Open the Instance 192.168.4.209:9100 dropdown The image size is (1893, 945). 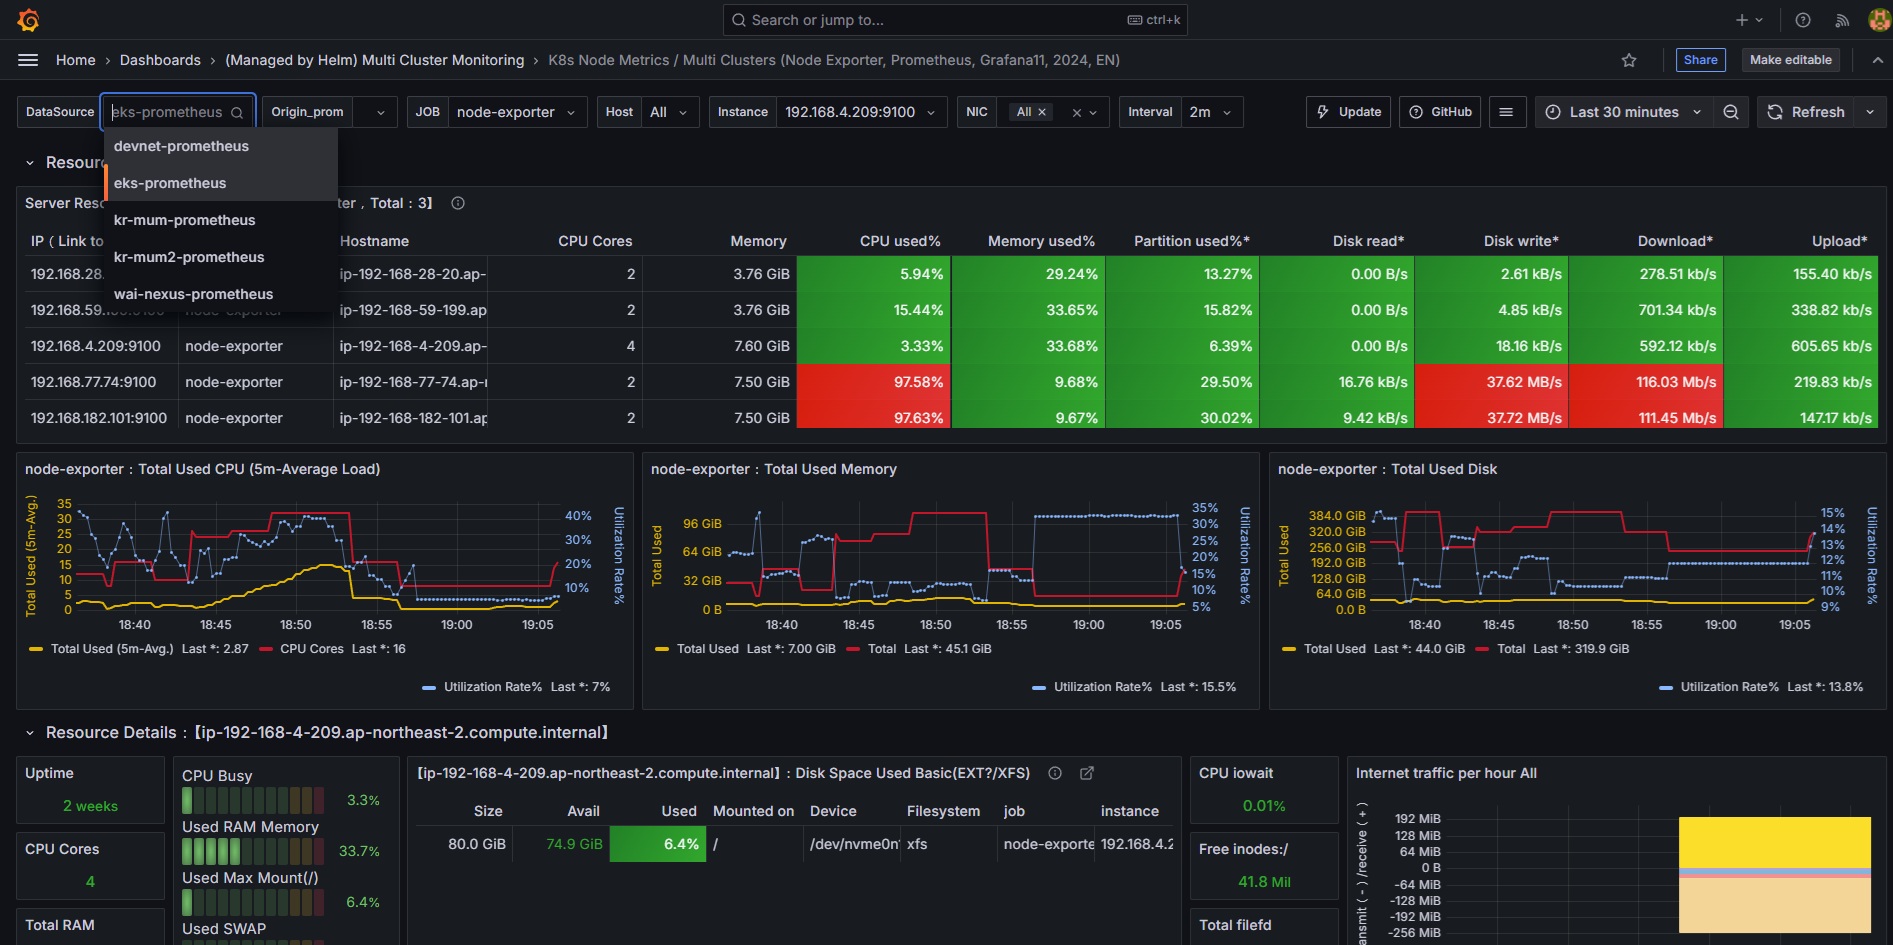861,112
